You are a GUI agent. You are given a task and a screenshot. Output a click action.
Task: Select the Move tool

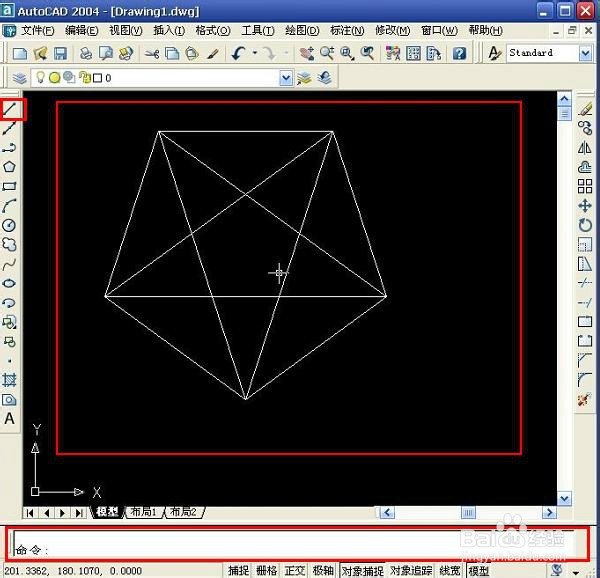585,206
